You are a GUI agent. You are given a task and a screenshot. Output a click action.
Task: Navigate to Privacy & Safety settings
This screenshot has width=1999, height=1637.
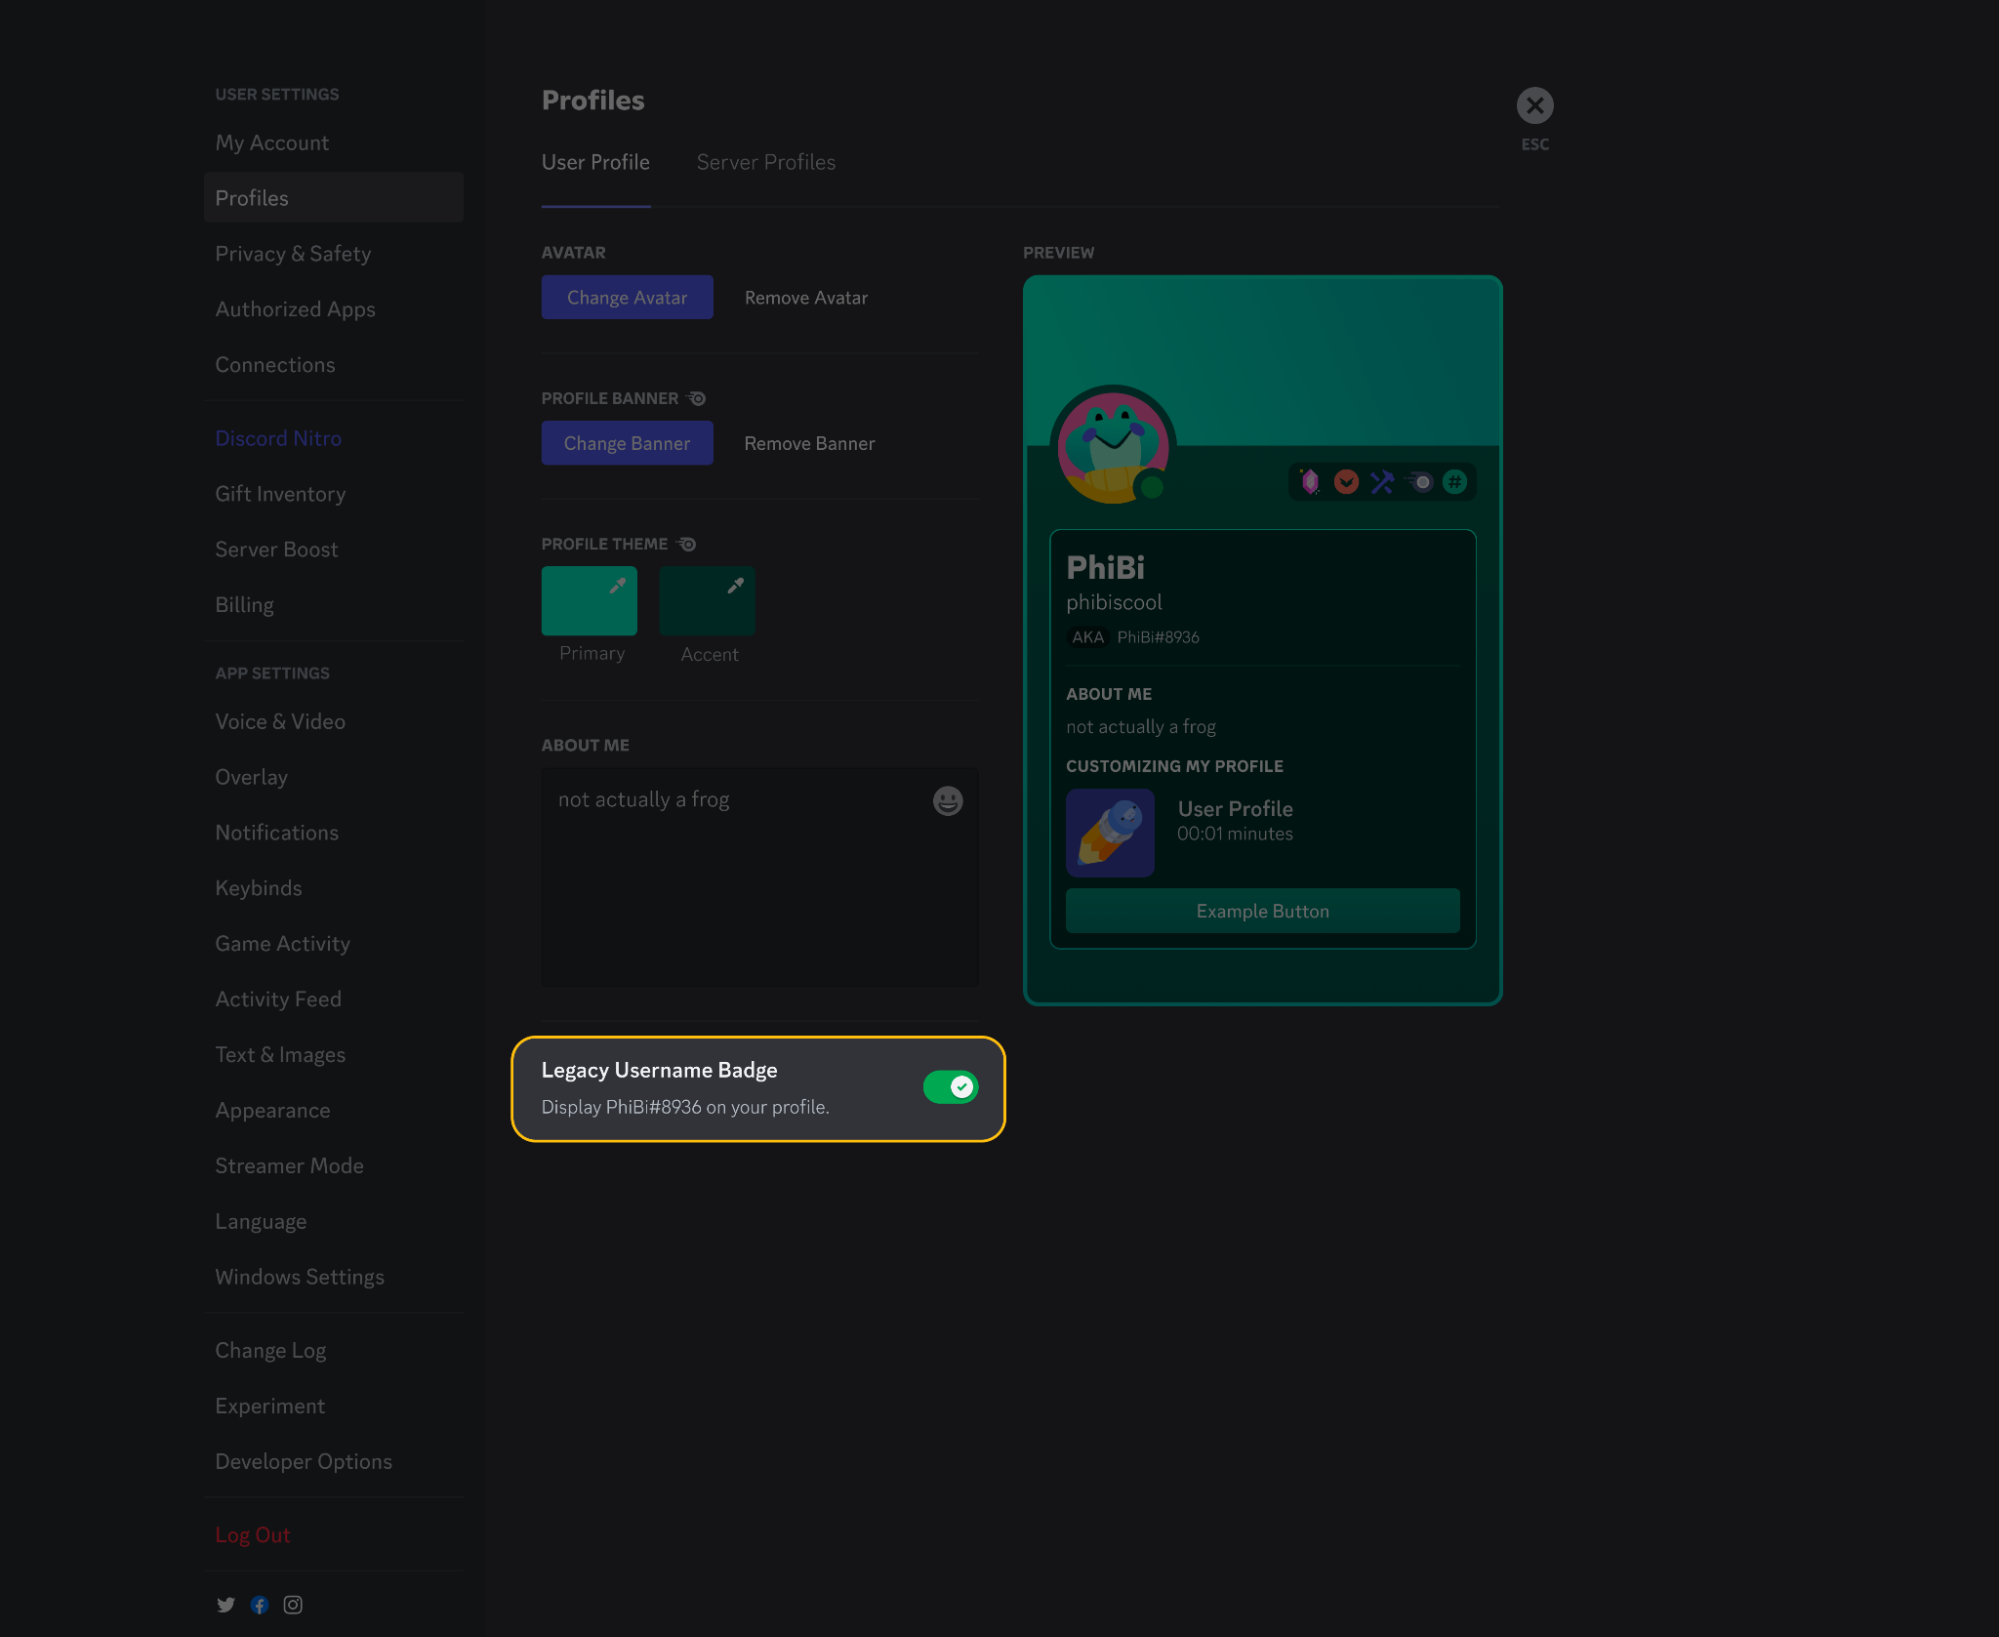(x=292, y=252)
